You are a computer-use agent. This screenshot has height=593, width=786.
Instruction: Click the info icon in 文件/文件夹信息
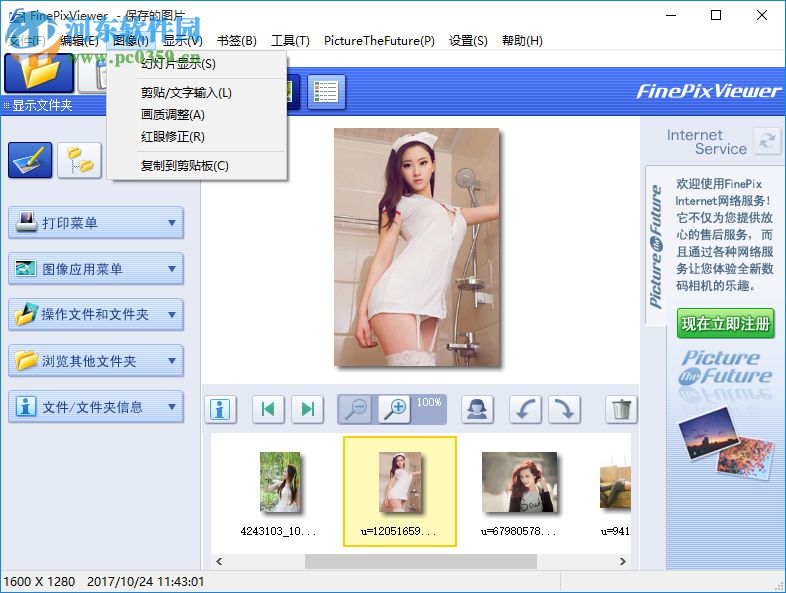(x=26, y=406)
